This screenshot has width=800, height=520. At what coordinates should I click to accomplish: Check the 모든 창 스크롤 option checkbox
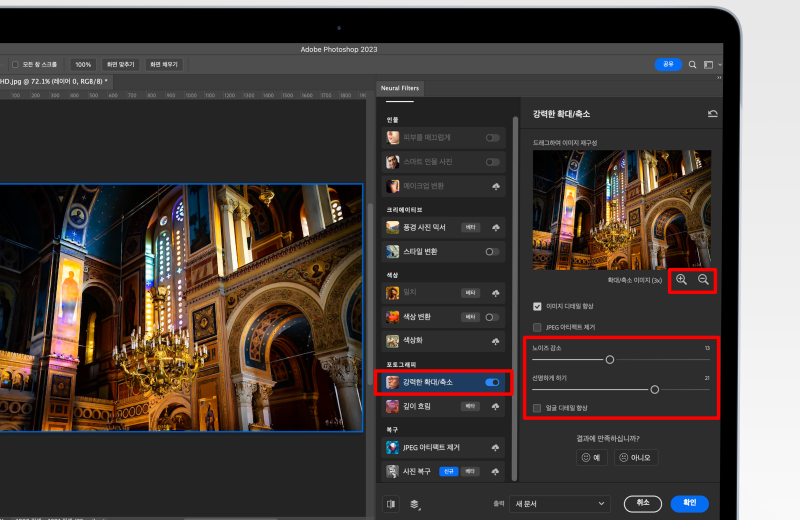tap(15, 64)
